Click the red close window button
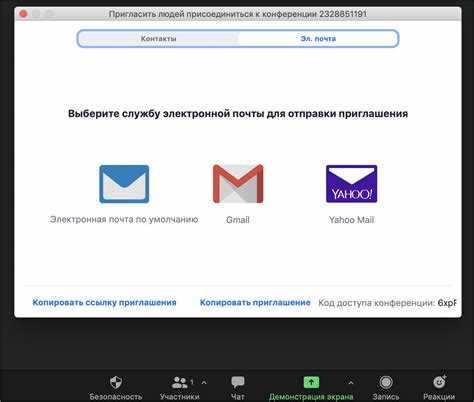The height and width of the screenshot is (402, 474). coord(23,14)
